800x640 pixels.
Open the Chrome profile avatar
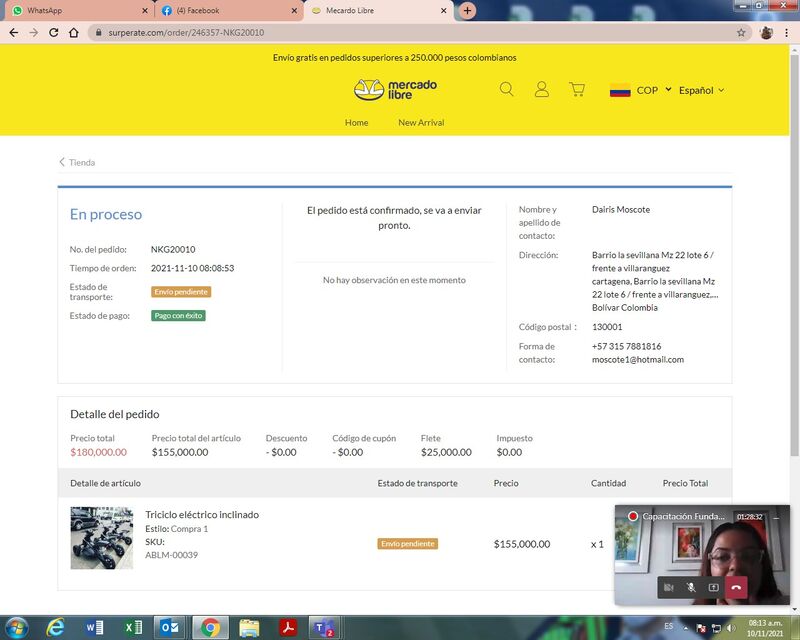[x=766, y=33]
